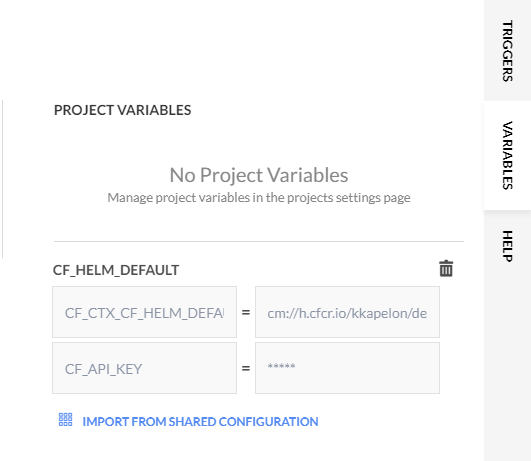Viewport: 531px width, 461px height.
Task: Click equals sign in CF_API_KEY row
Action: 246,368
